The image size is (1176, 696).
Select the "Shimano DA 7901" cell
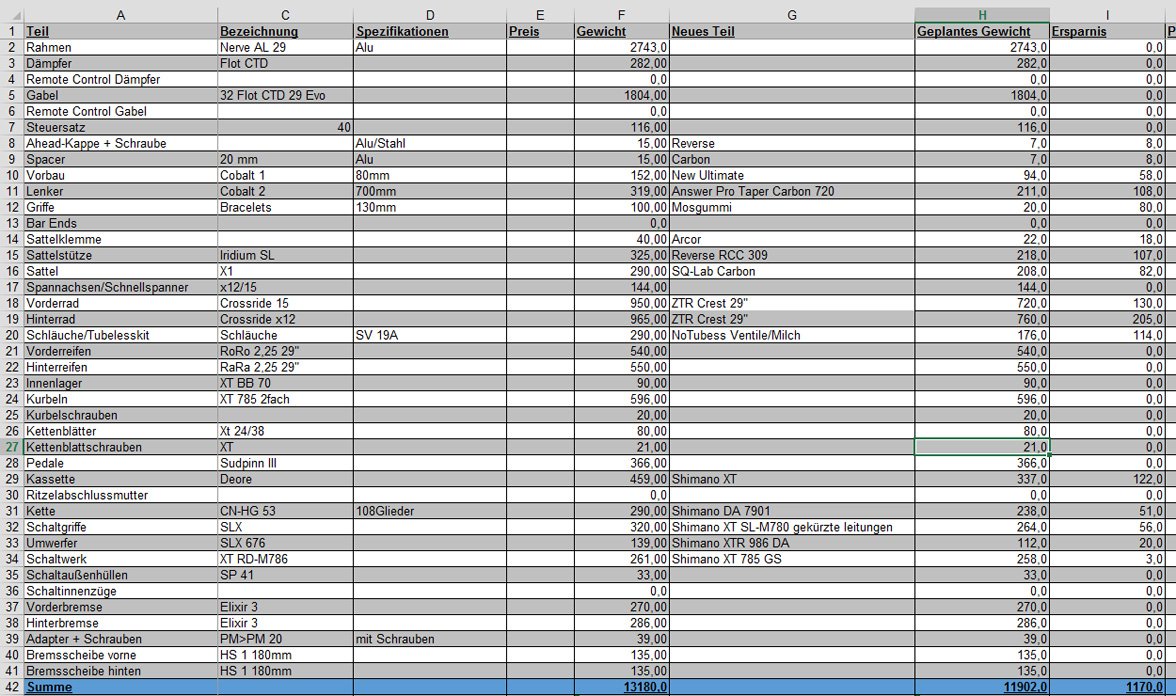point(791,512)
